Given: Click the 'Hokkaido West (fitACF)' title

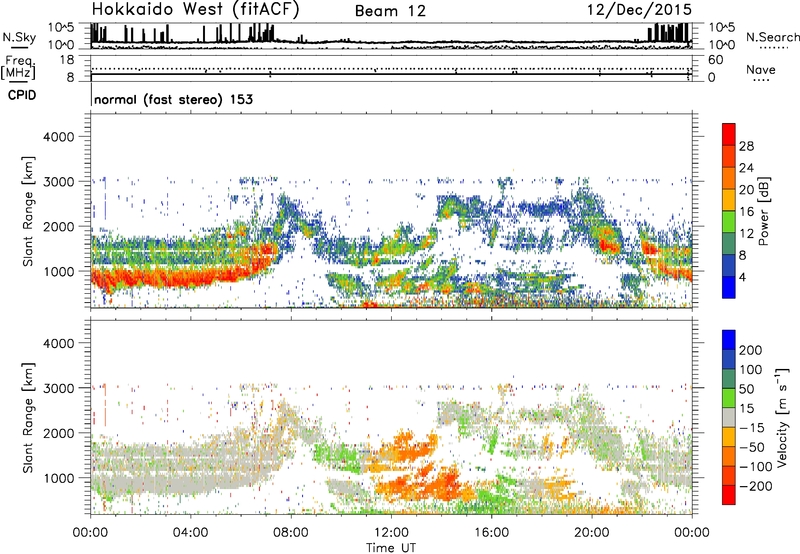Looking at the screenshot, I should [x=195, y=9].
